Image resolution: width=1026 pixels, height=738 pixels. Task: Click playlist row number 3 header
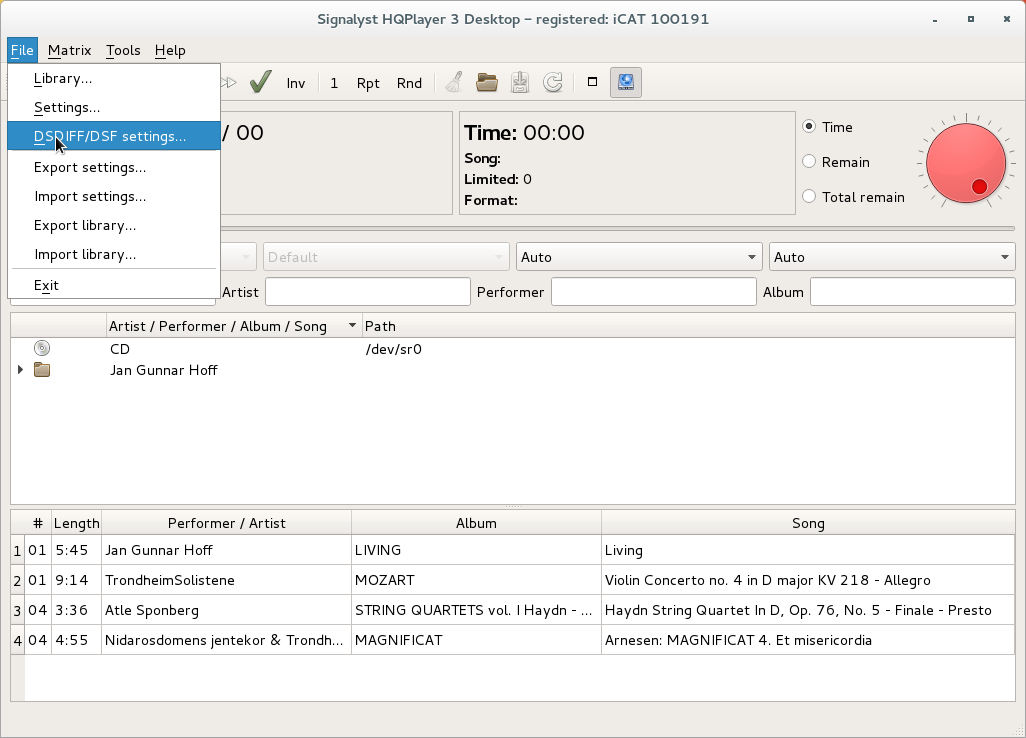pyautogui.click(x=18, y=611)
